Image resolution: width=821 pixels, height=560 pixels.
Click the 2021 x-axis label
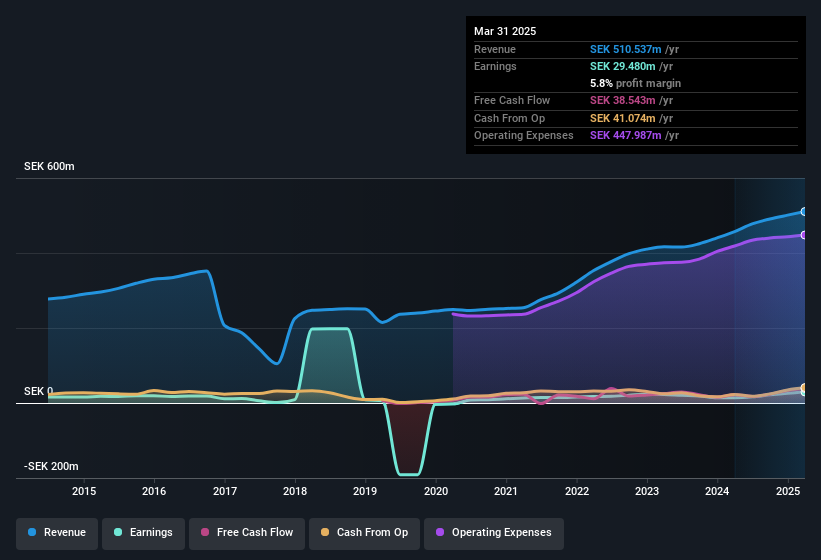[x=506, y=491]
